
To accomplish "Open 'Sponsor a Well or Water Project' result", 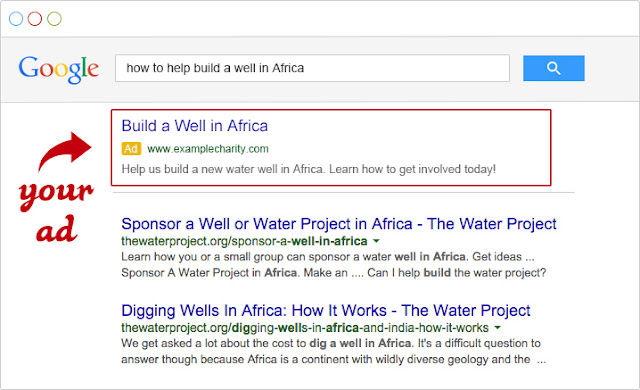I will (339, 224).
